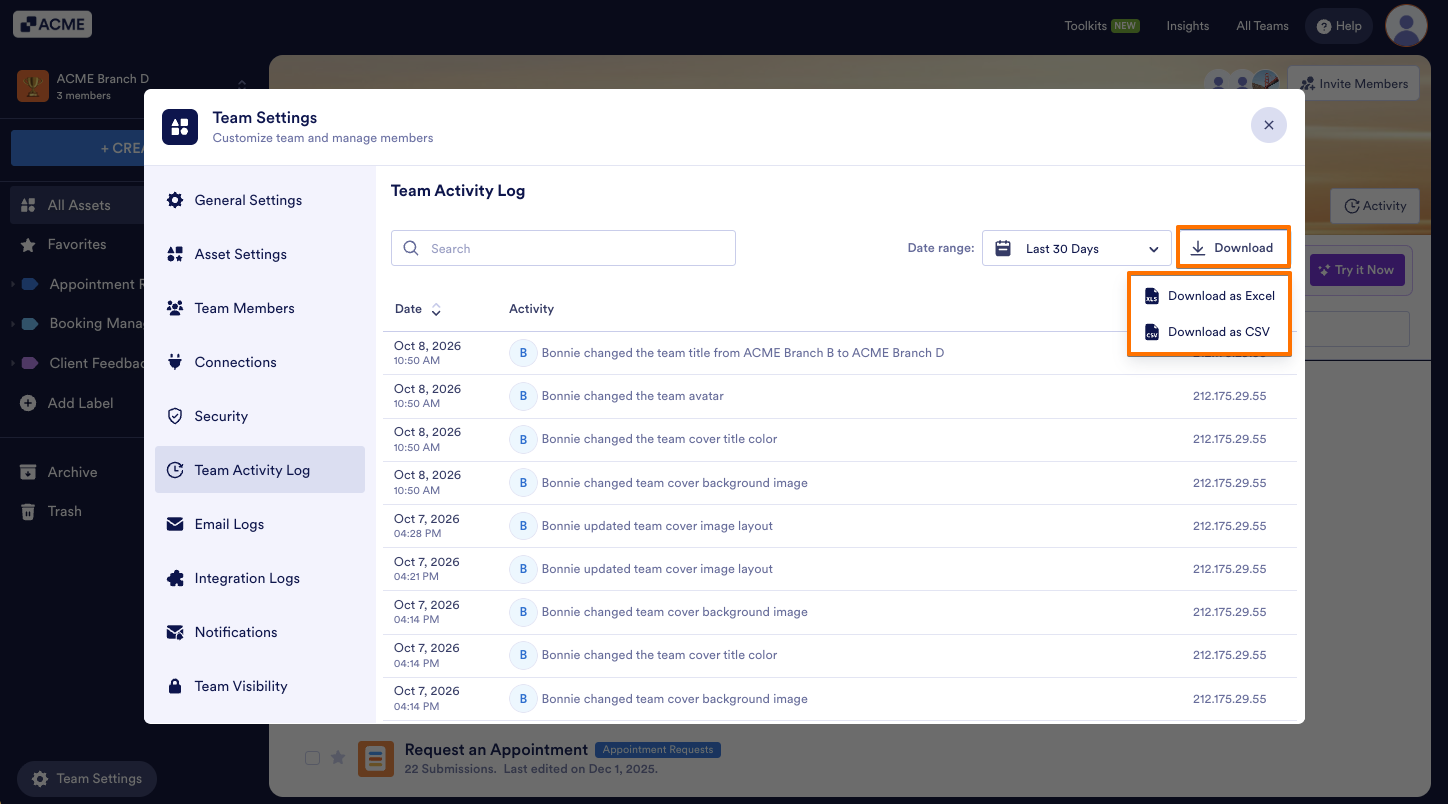Click the ACME Branch D trophy avatar
The image size is (1448, 804).
click(x=33, y=86)
